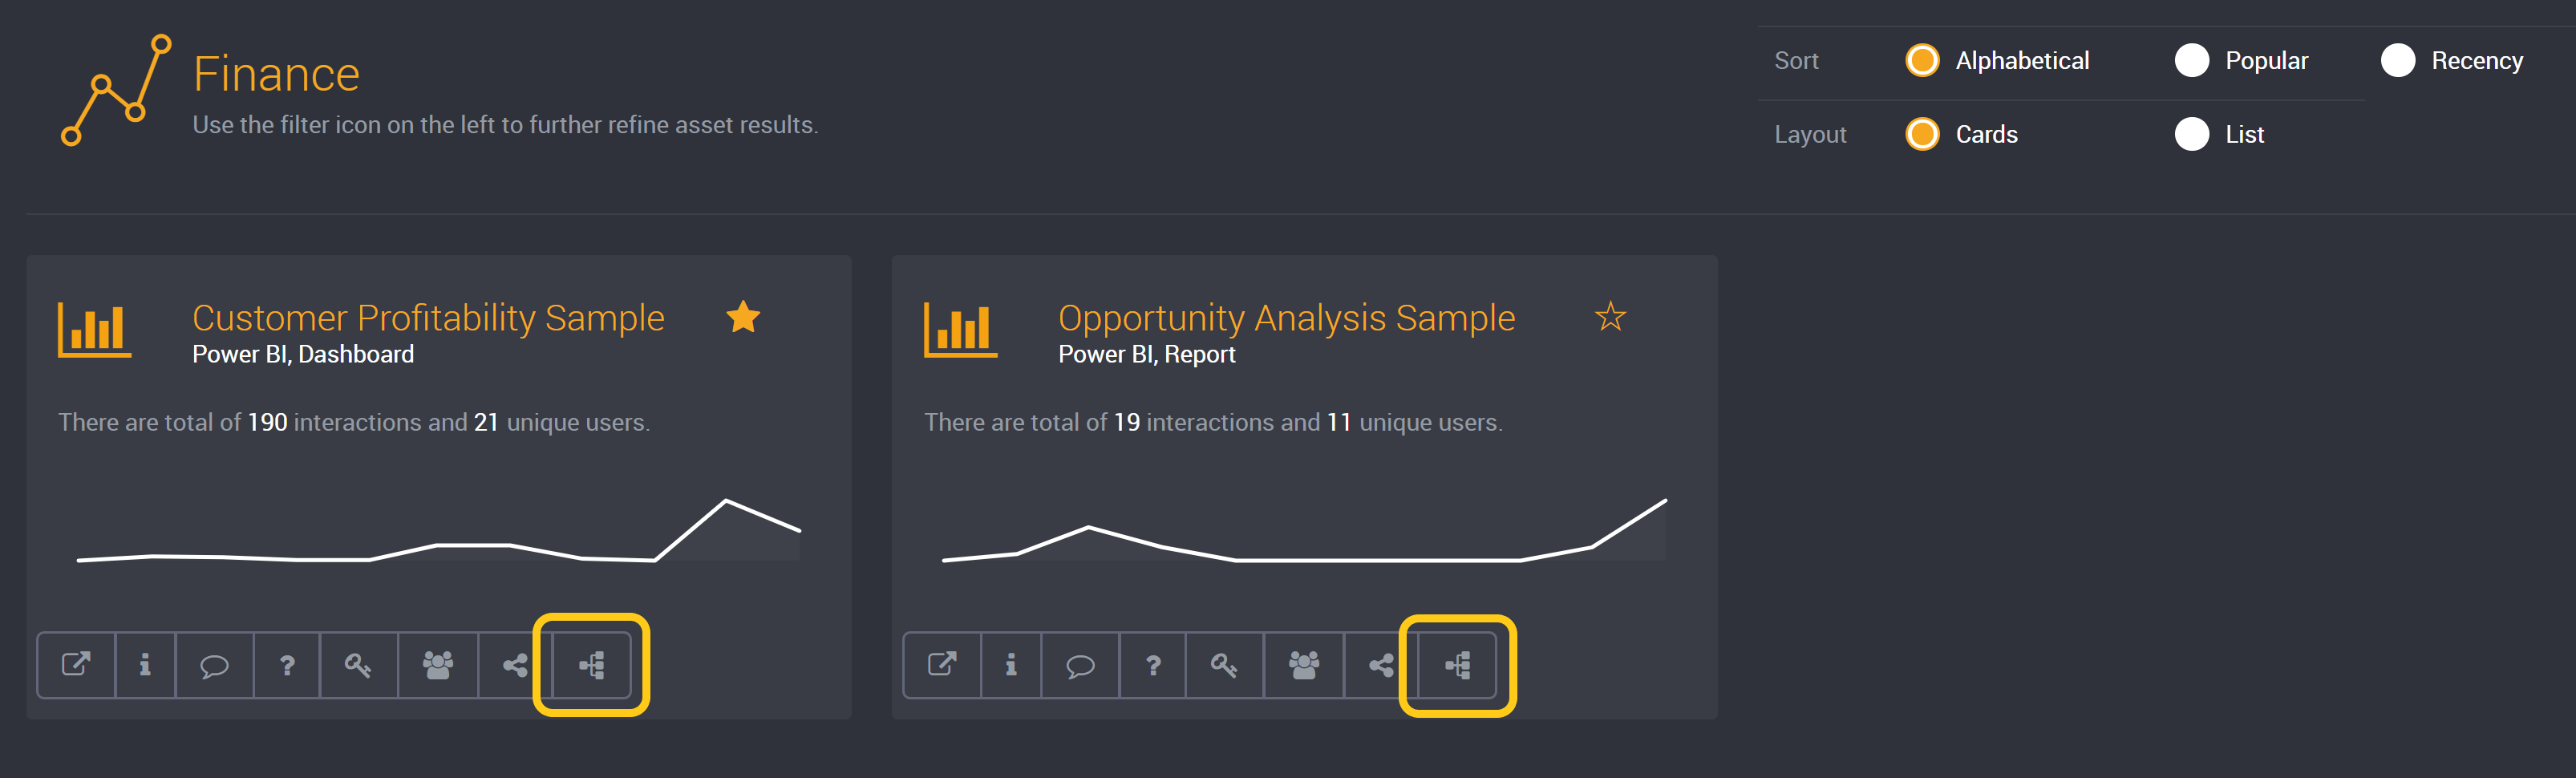Screen dimensions: 2576x778
Task: Open comments on Customer Profitability Sample
Action: pos(214,665)
